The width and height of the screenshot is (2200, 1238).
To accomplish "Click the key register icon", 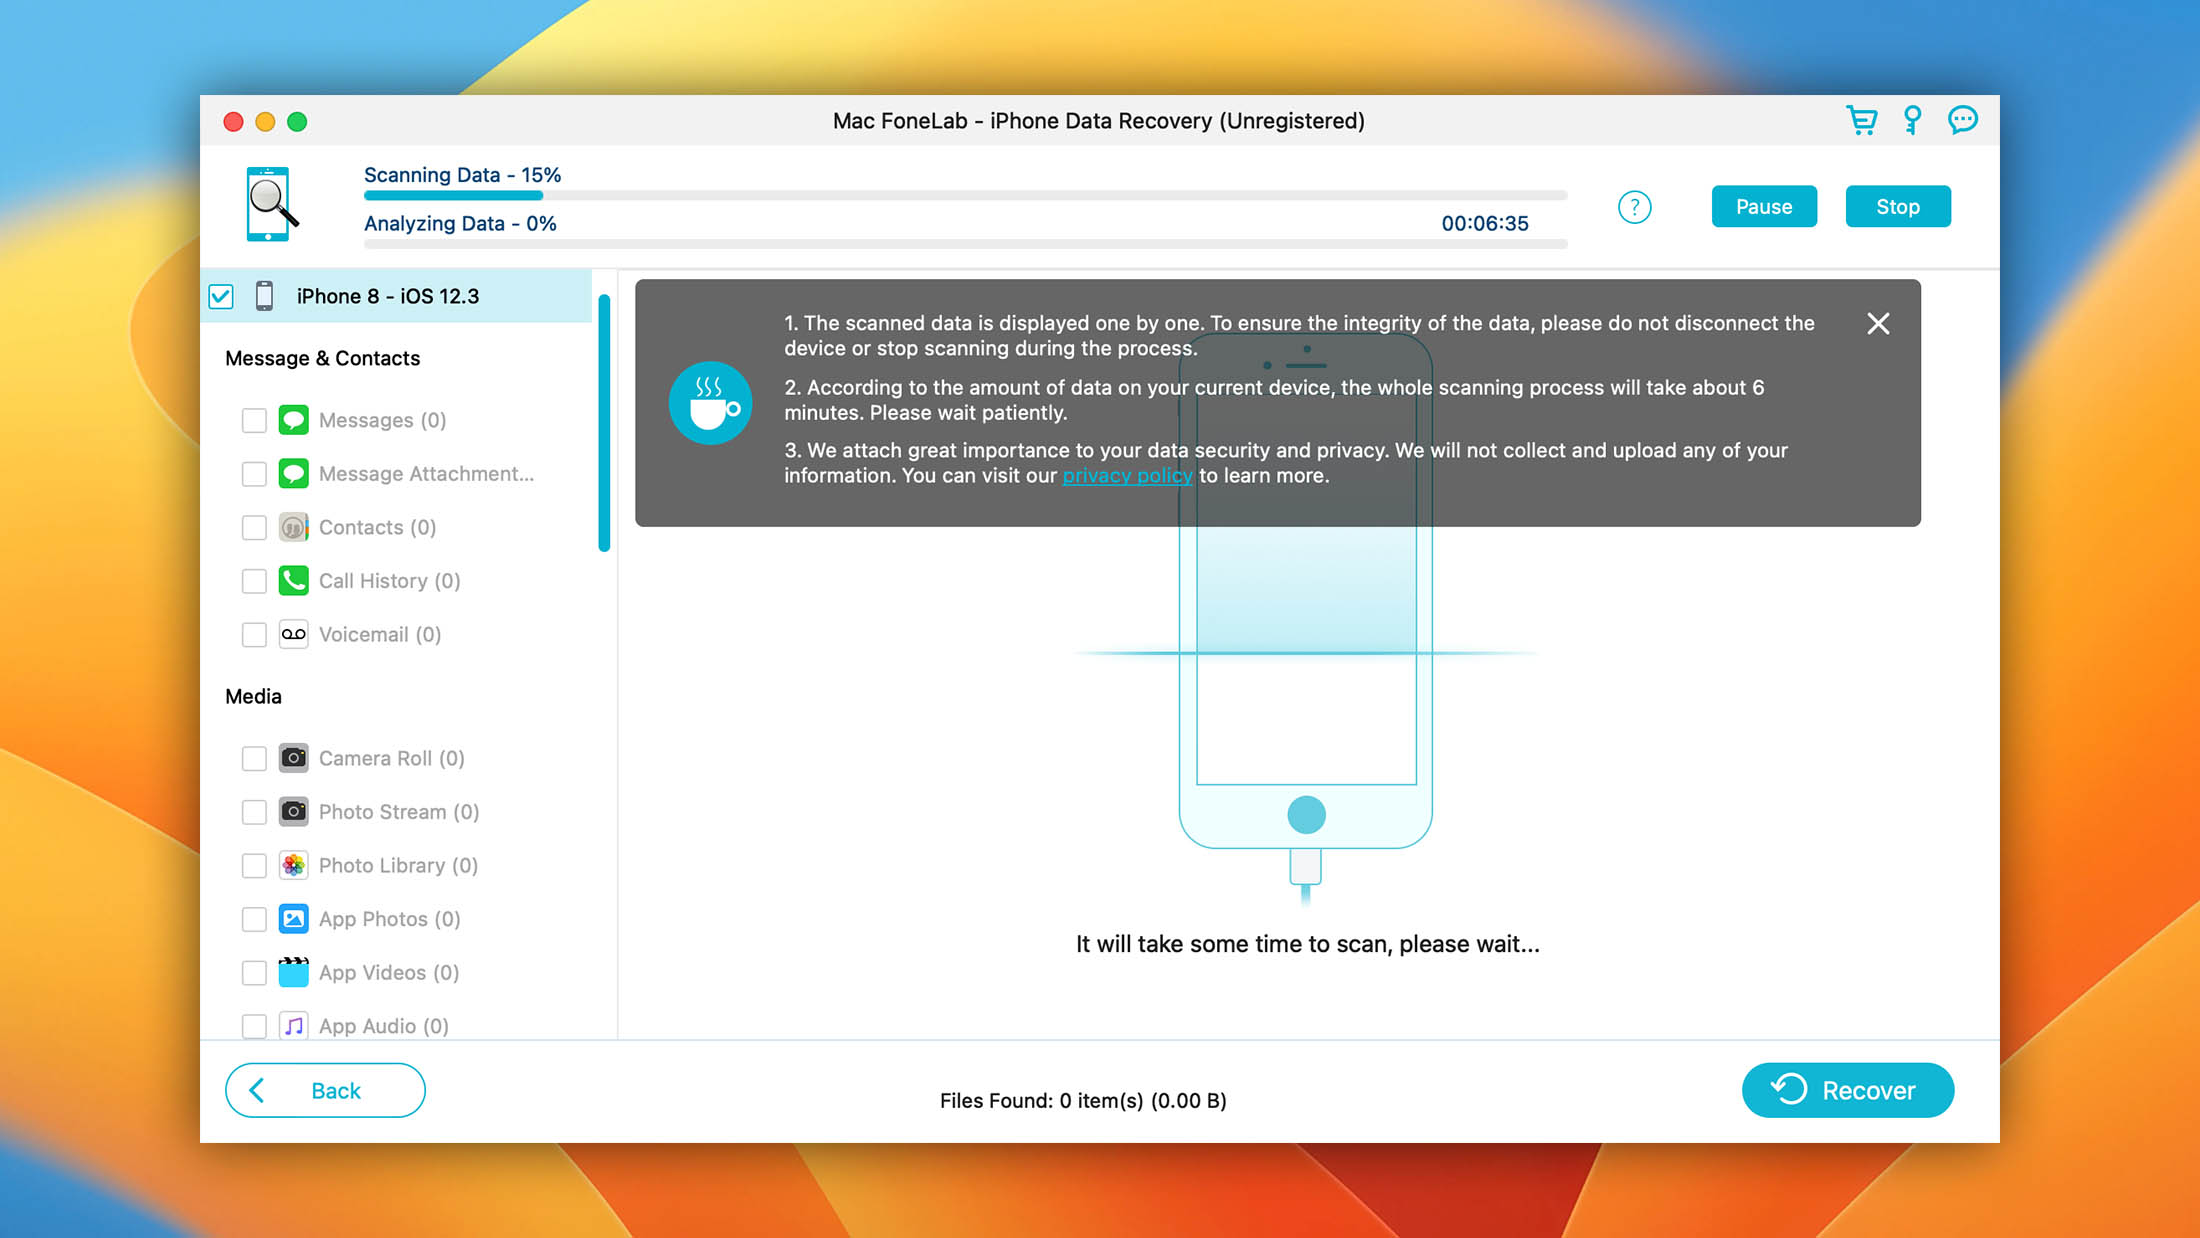I will 1912,121.
